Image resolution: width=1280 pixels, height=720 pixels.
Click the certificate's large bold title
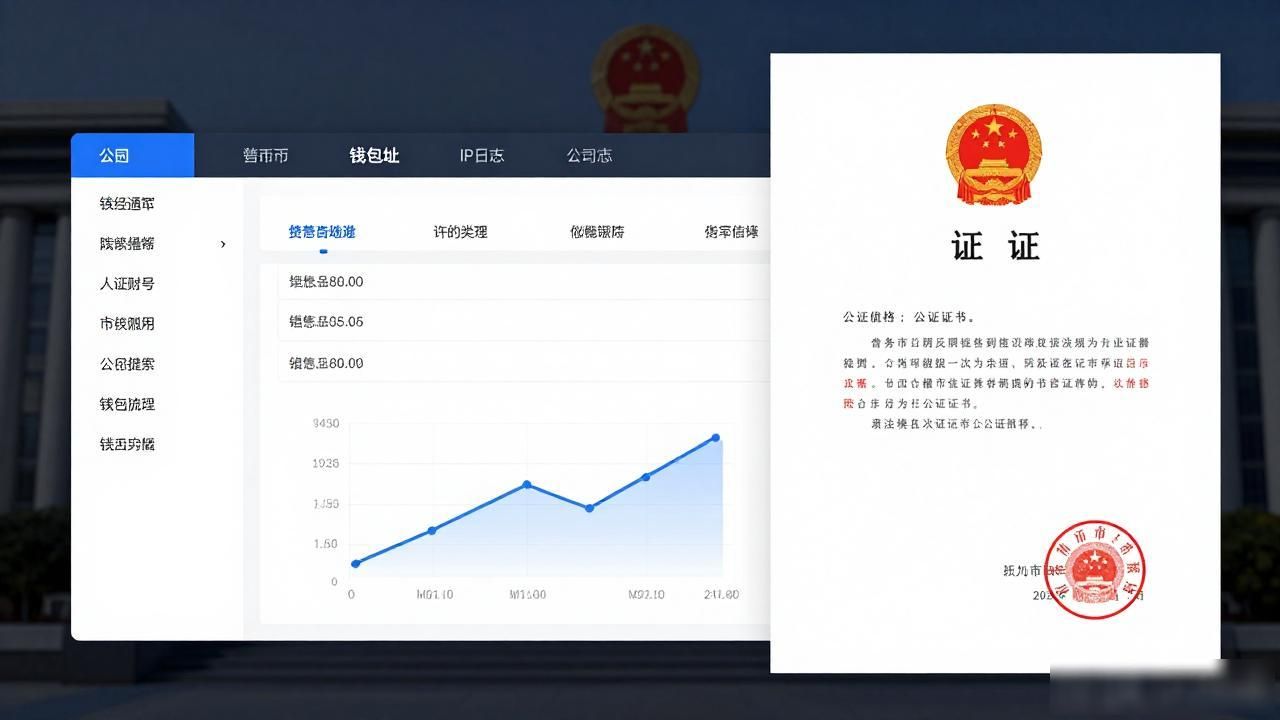click(x=995, y=246)
